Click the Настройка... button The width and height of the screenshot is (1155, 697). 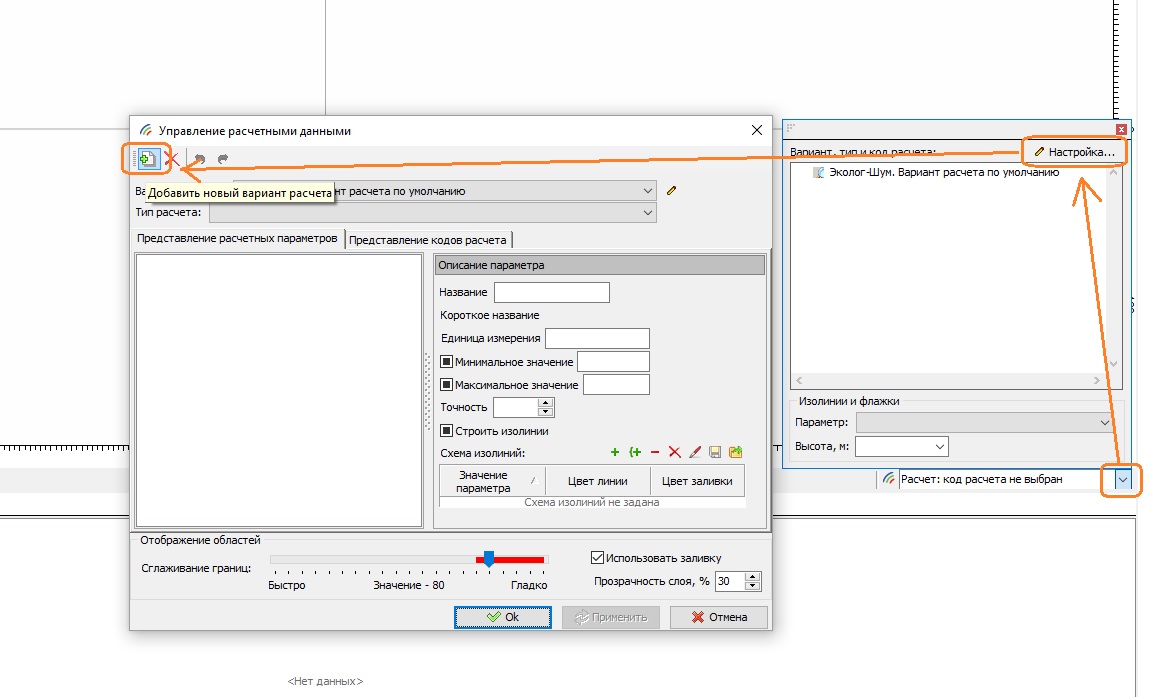pos(1074,152)
